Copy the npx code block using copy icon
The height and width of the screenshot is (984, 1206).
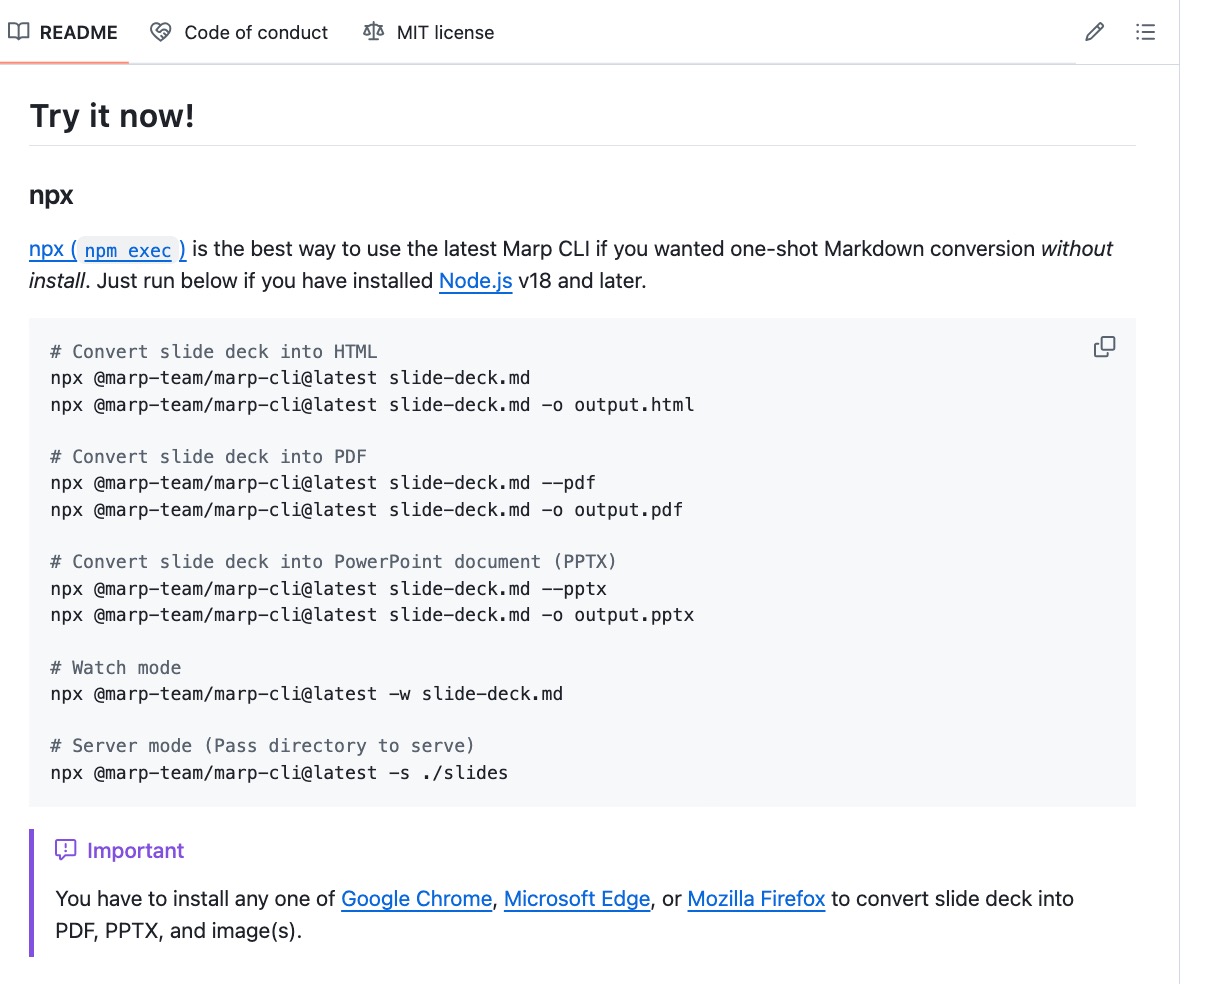point(1104,346)
